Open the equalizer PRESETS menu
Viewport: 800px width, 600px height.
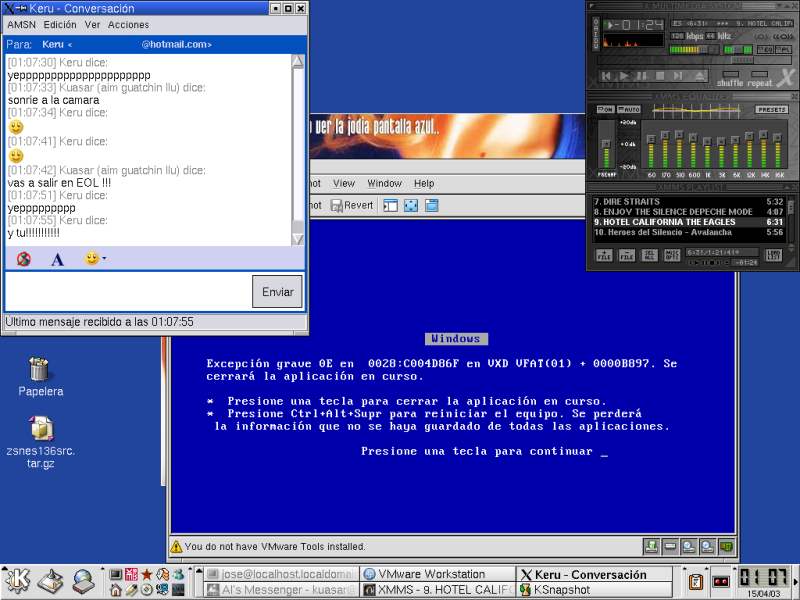[x=772, y=110]
